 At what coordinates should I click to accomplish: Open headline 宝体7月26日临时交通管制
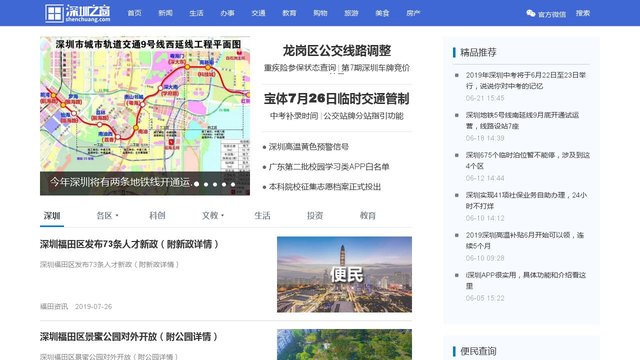point(337,98)
